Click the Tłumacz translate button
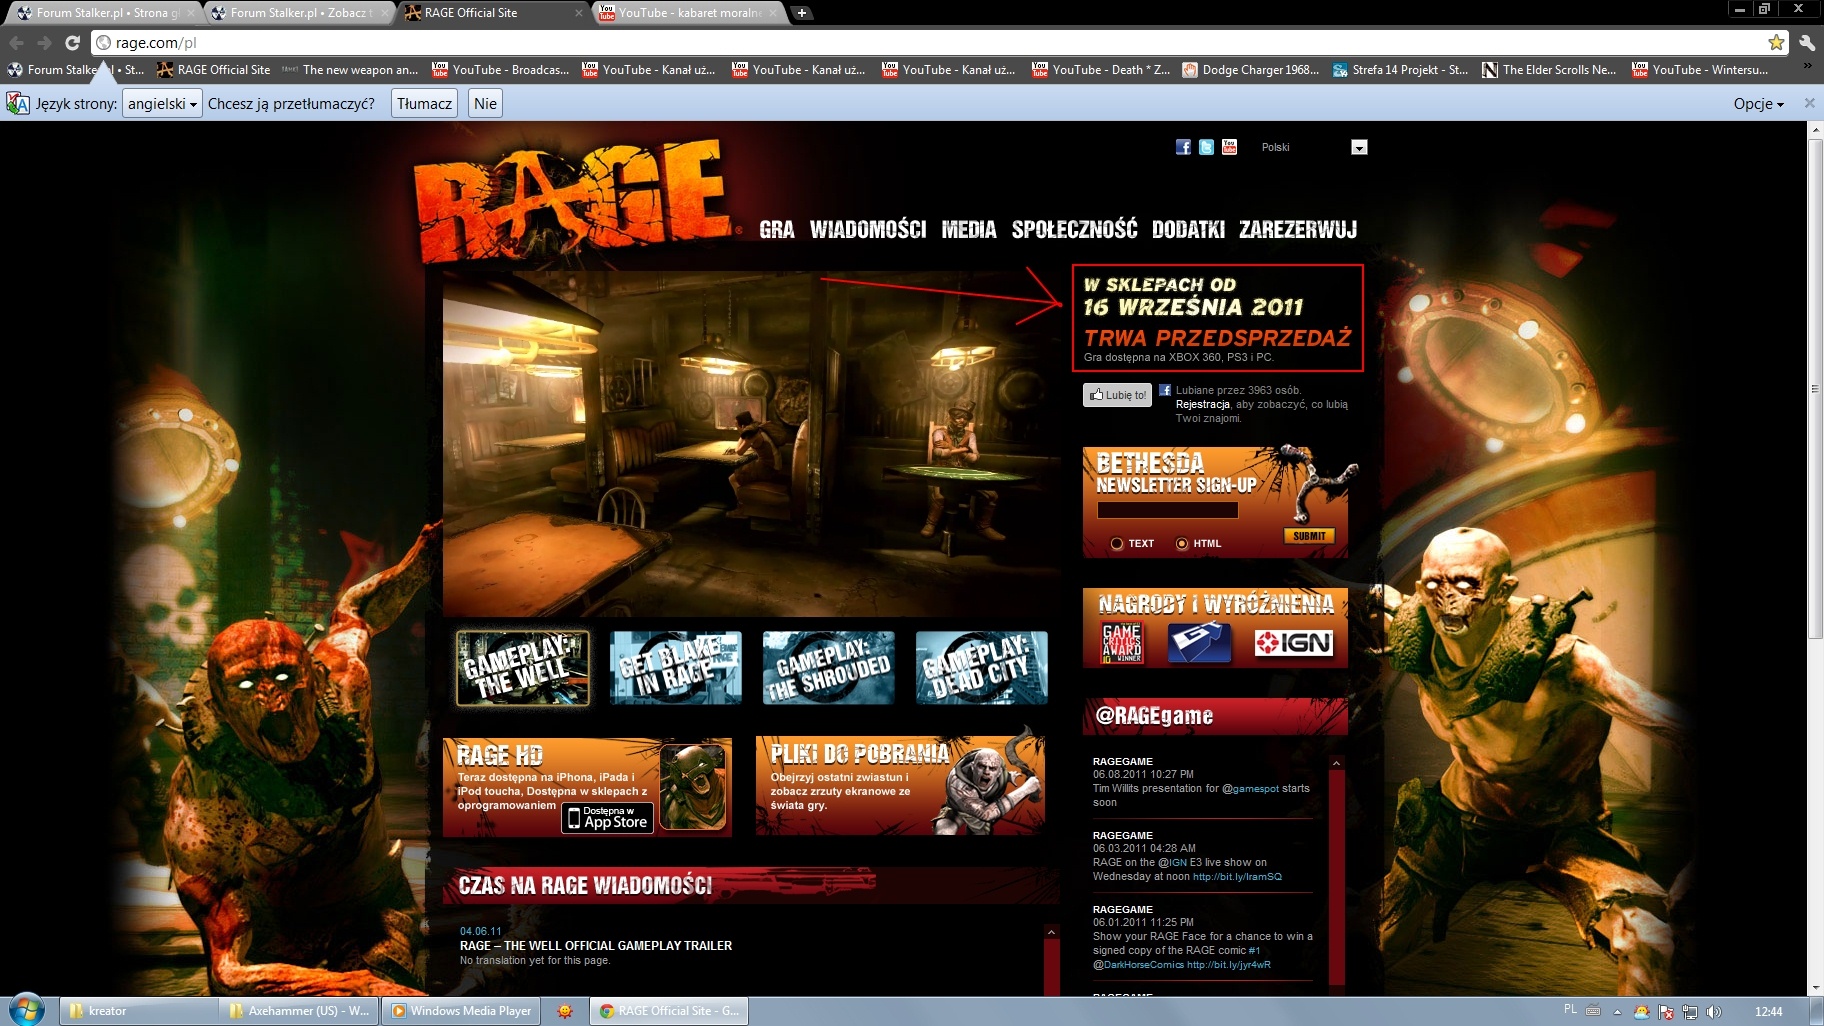This screenshot has height=1026, width=1824. pyautogui.click(x=424, y=104)
